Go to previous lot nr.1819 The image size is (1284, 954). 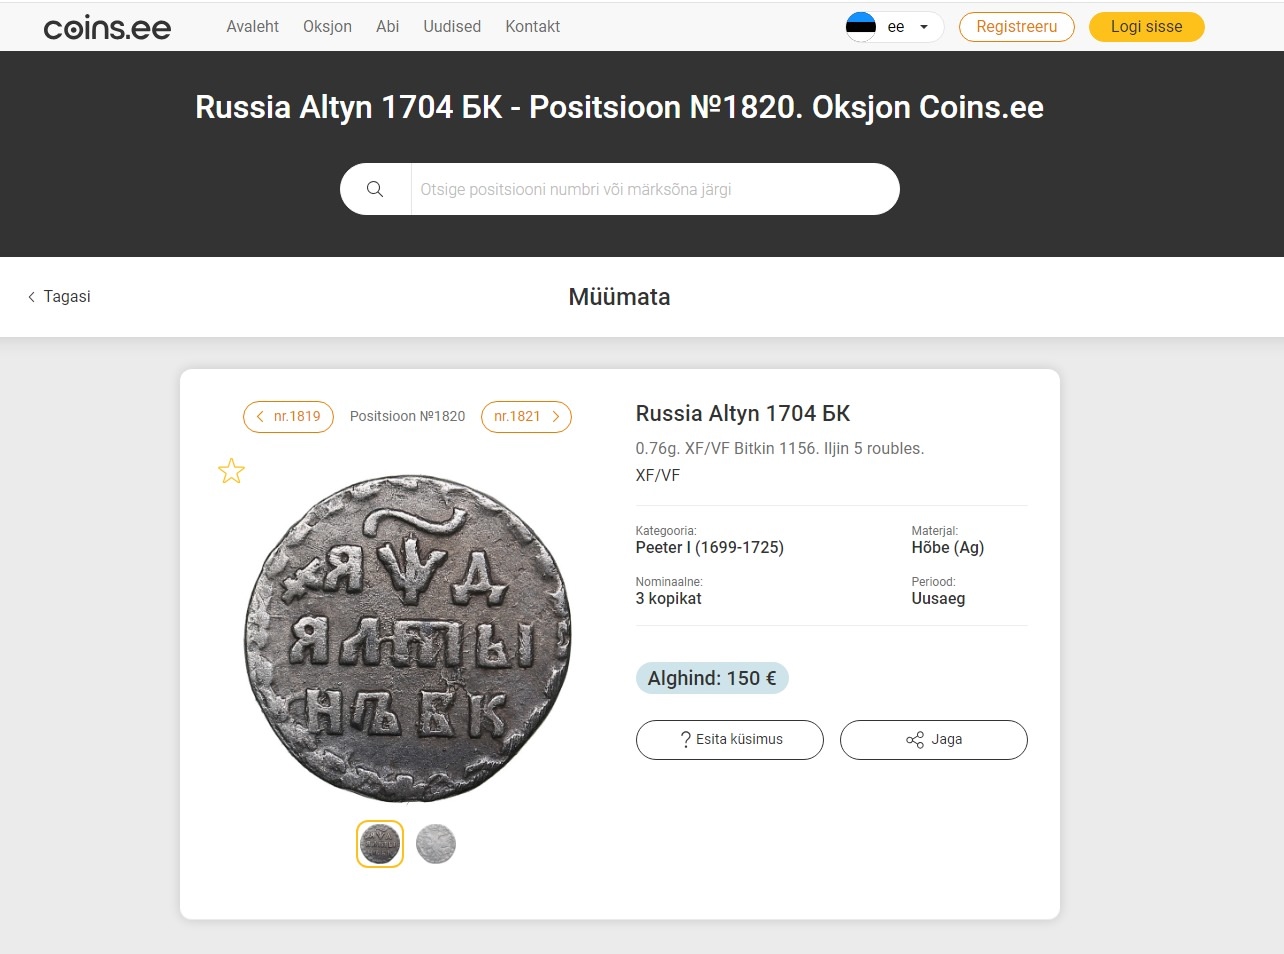click(288, 417)
